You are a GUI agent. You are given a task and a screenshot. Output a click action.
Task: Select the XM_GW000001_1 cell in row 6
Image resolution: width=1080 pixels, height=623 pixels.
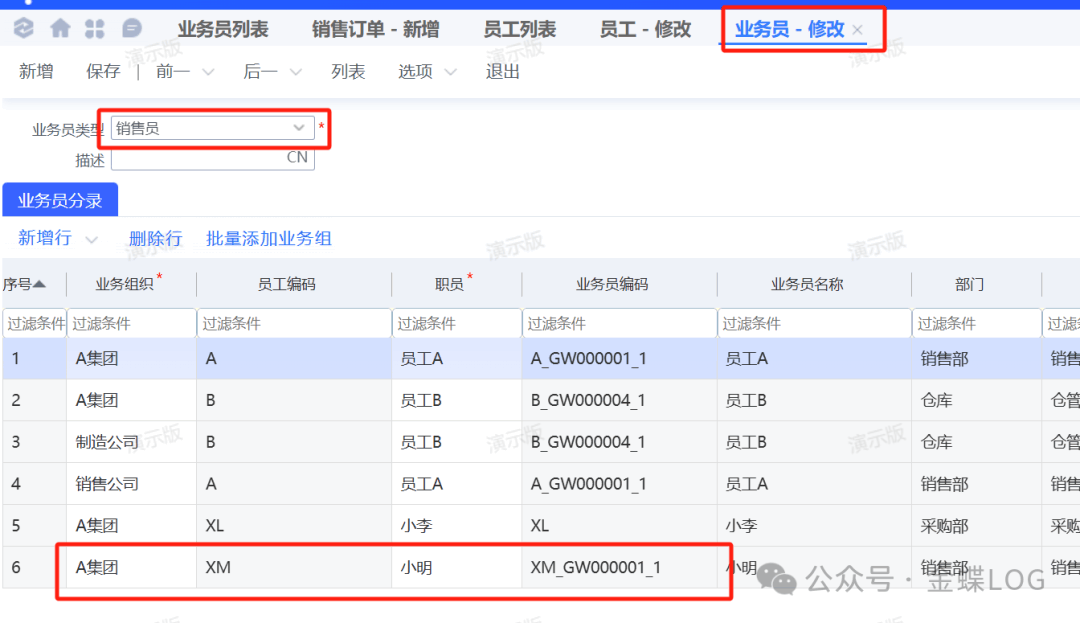pyautogui.click(x=596, y=567)
